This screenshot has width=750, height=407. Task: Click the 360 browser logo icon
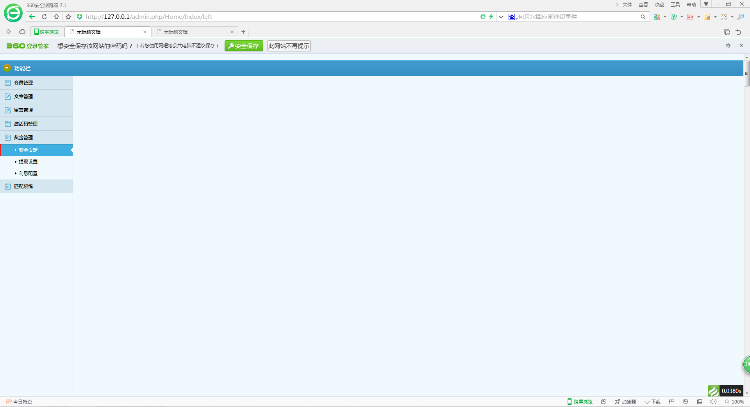click(13, 12)
